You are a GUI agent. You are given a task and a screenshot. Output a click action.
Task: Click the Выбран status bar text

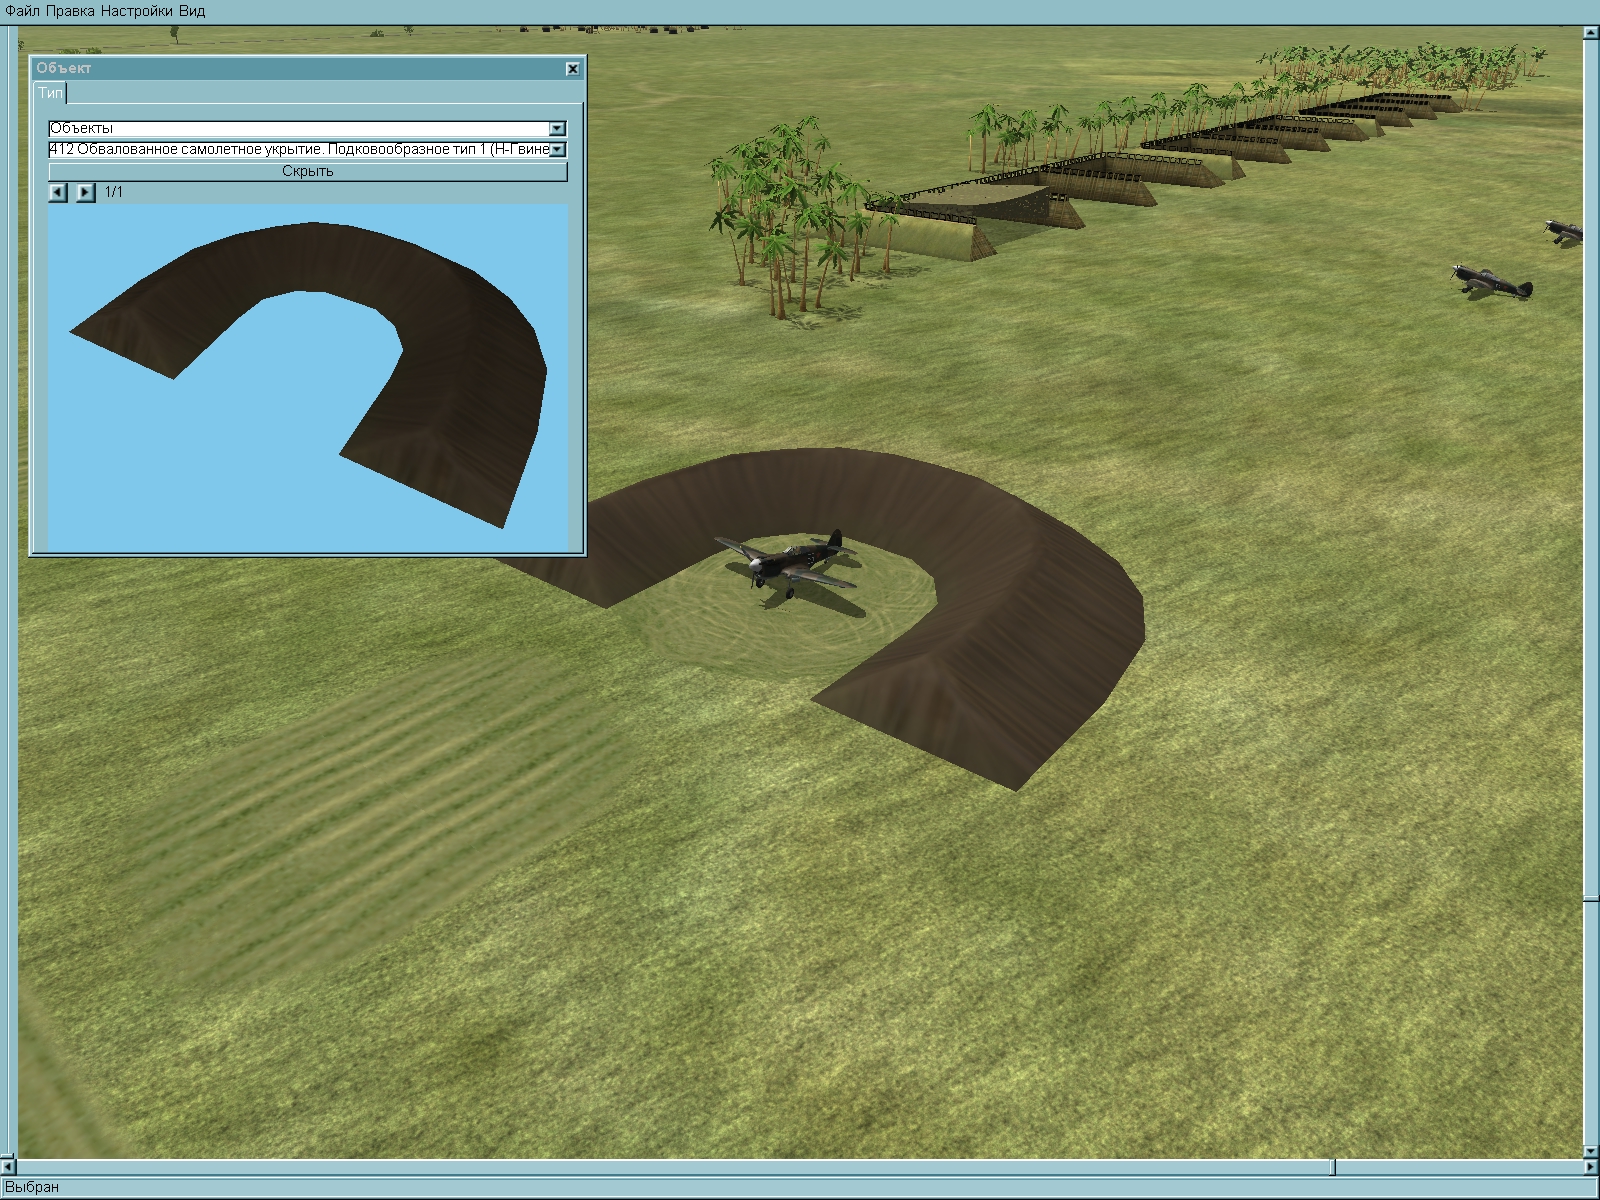click(x=32, y=1187)
